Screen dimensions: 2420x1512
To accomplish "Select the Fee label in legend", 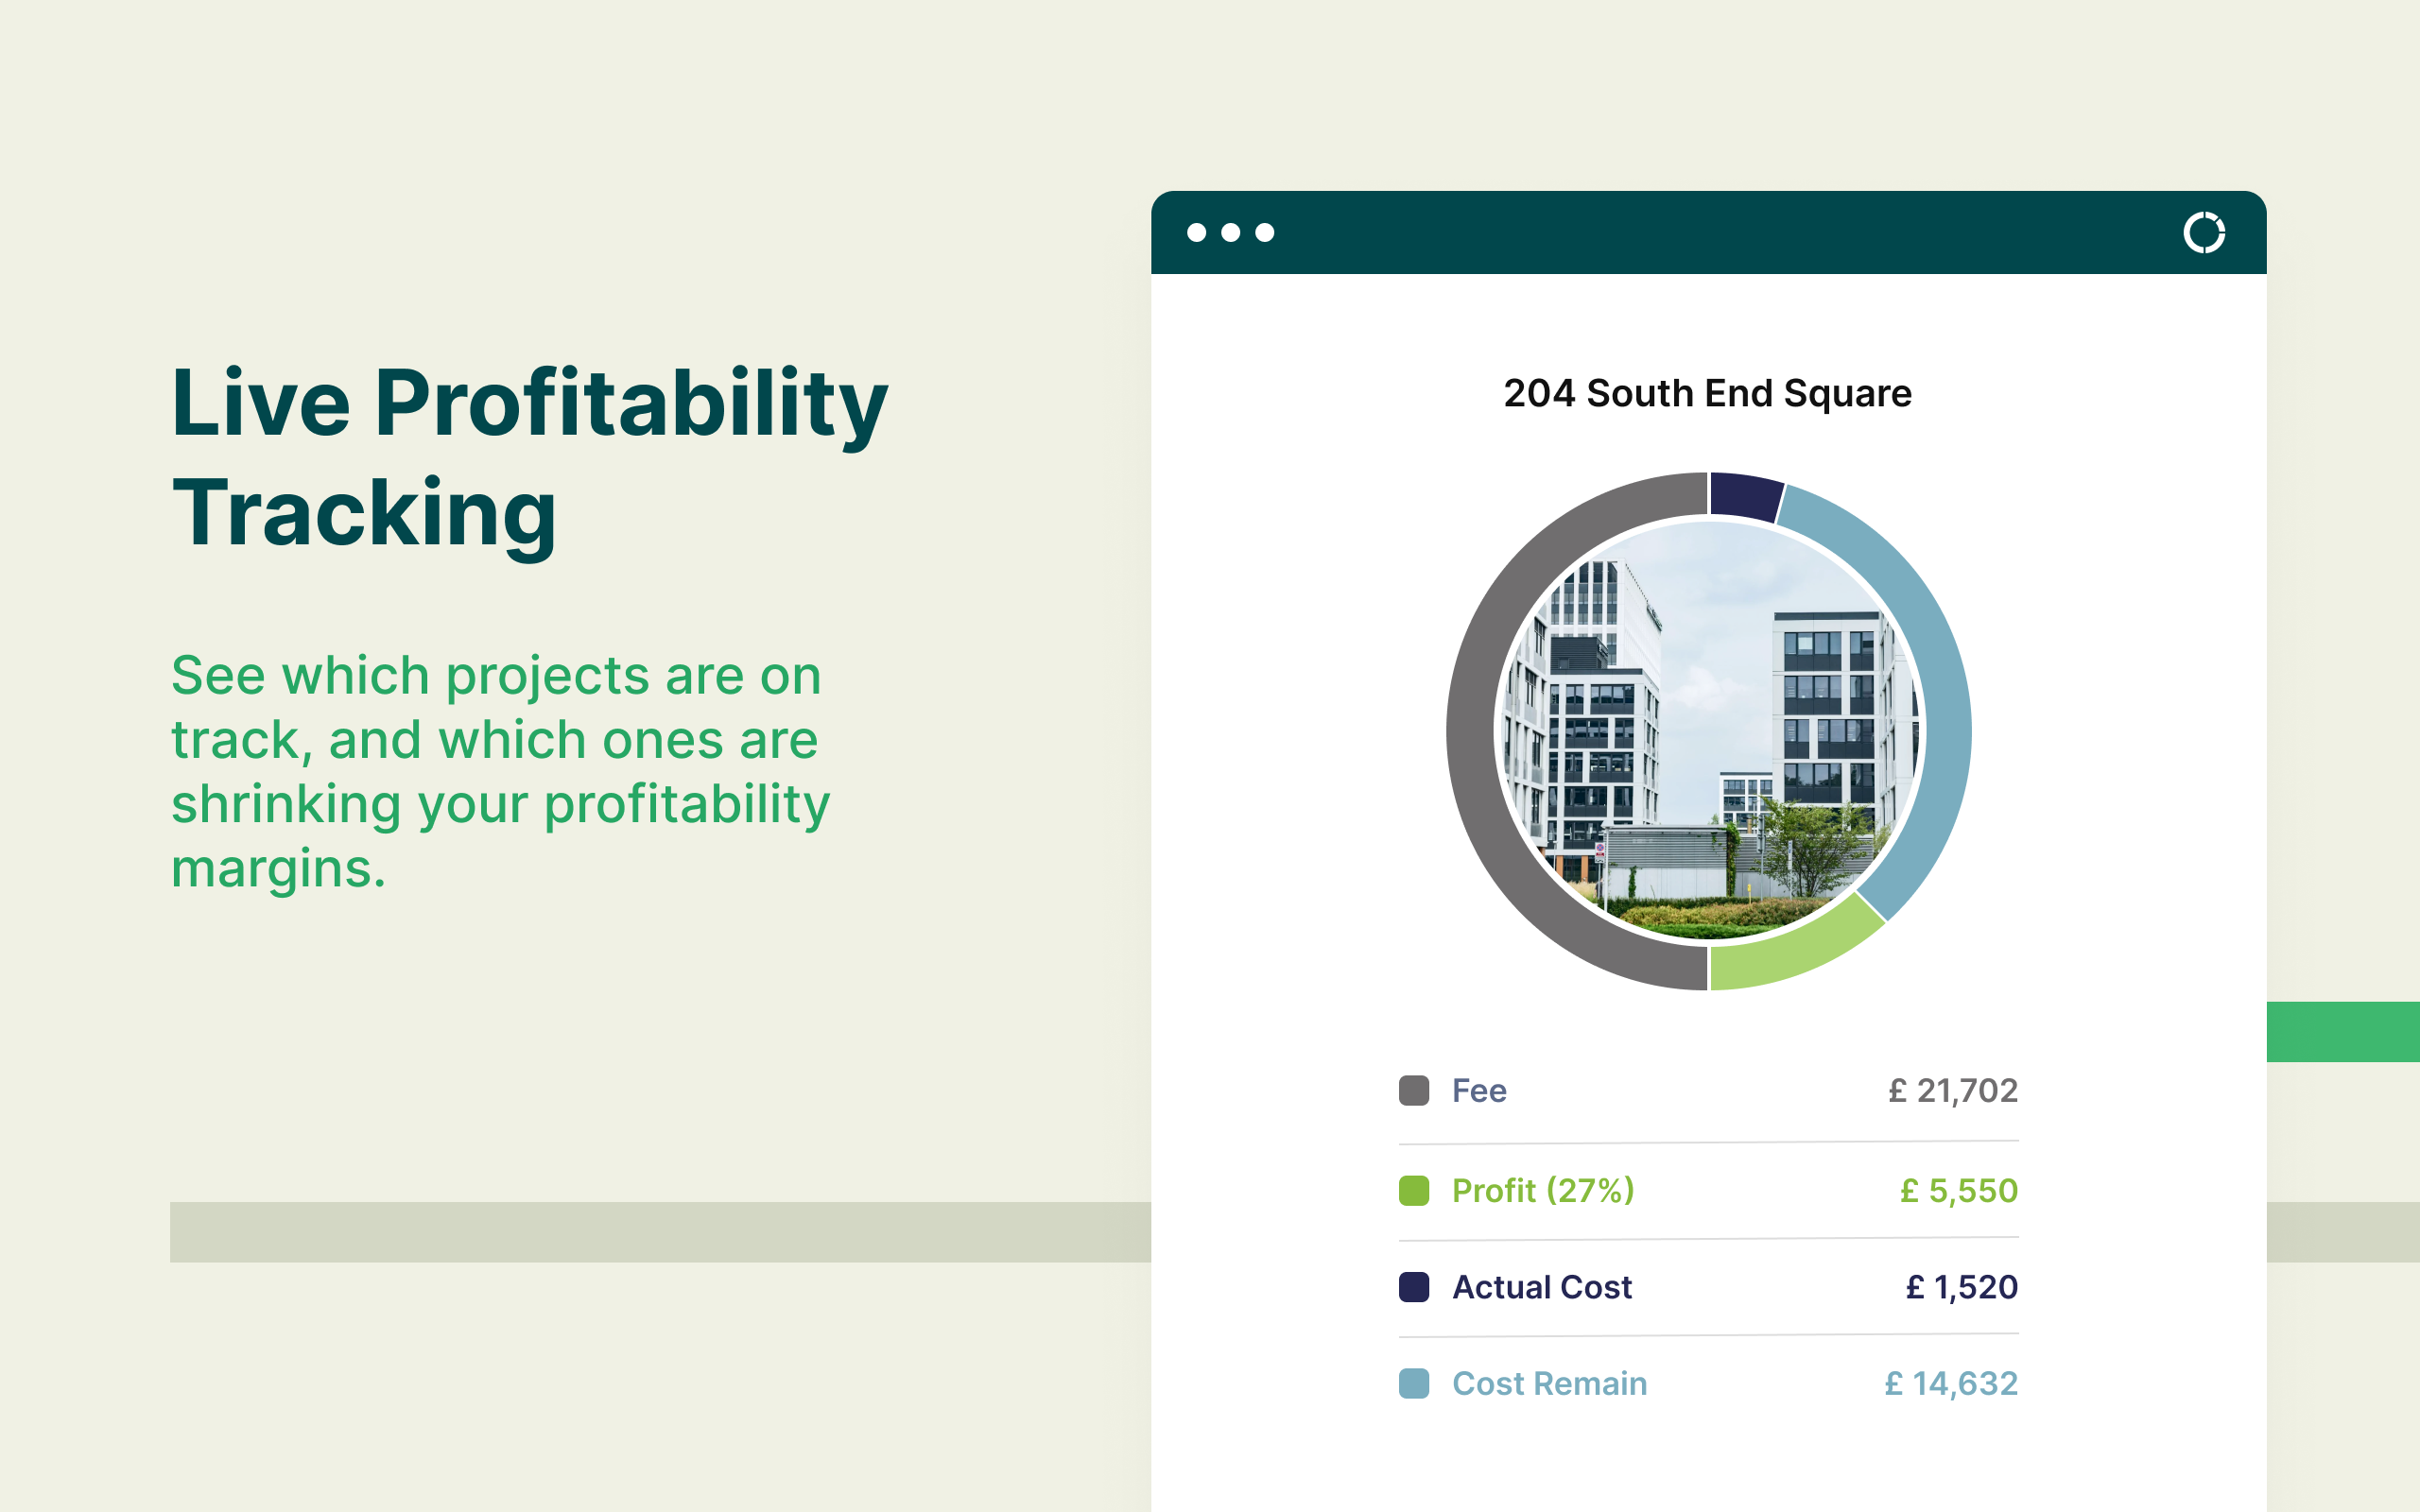I will (x=1478, y=1090).
